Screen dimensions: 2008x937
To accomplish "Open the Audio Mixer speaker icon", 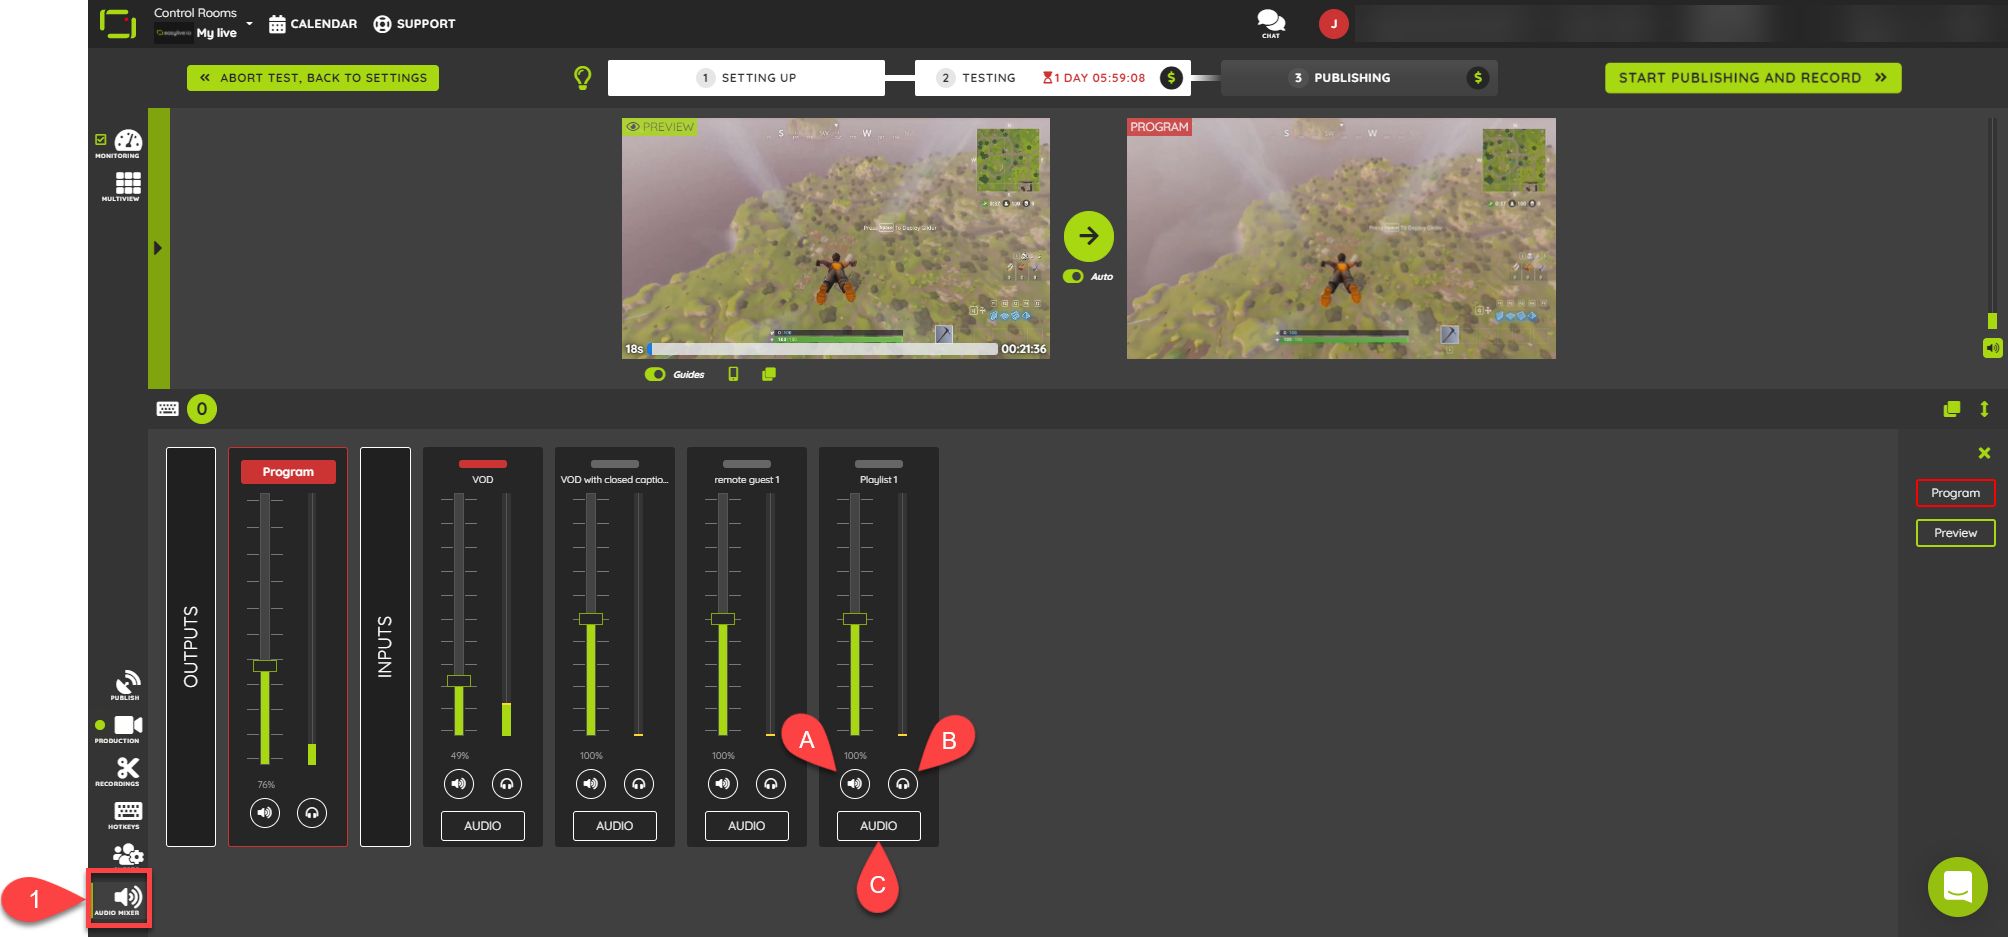I will click(127, 896).
